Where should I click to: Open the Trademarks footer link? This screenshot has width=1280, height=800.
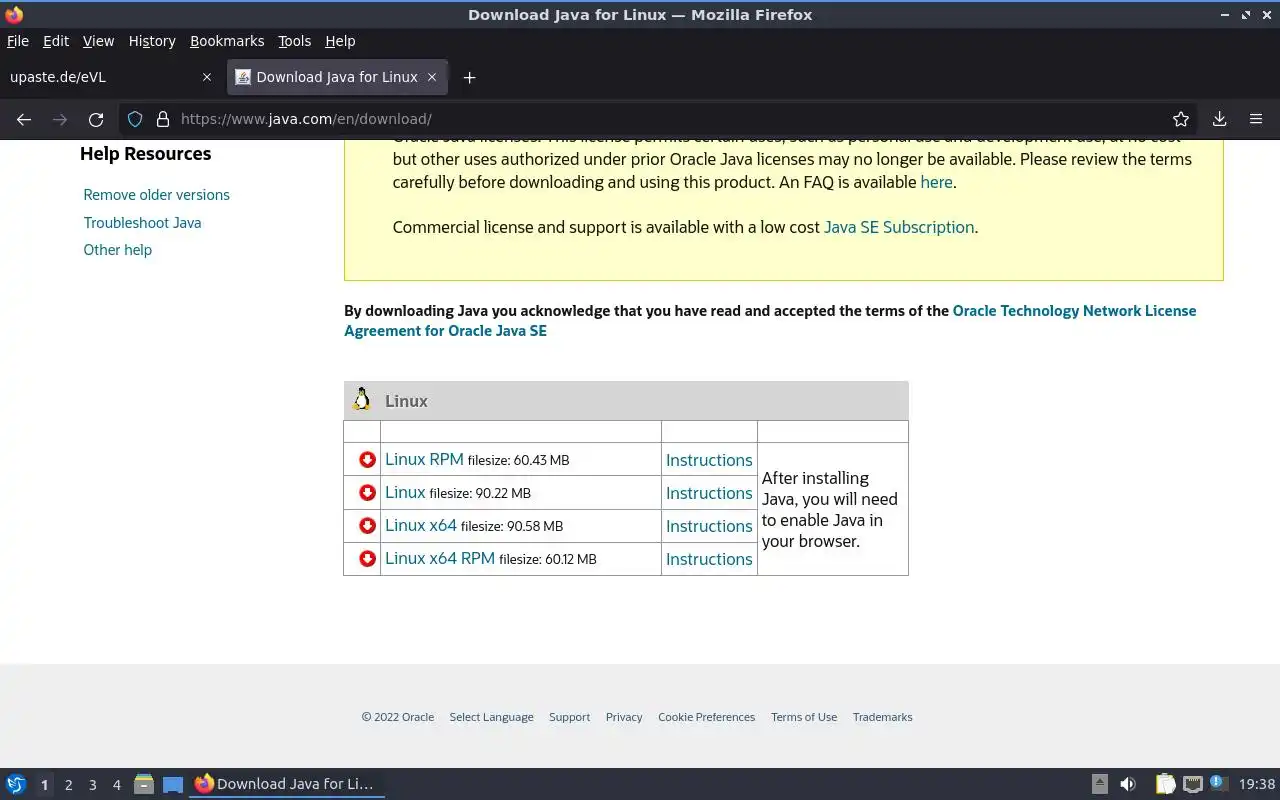pyautogui.click(x=883, y=717)
